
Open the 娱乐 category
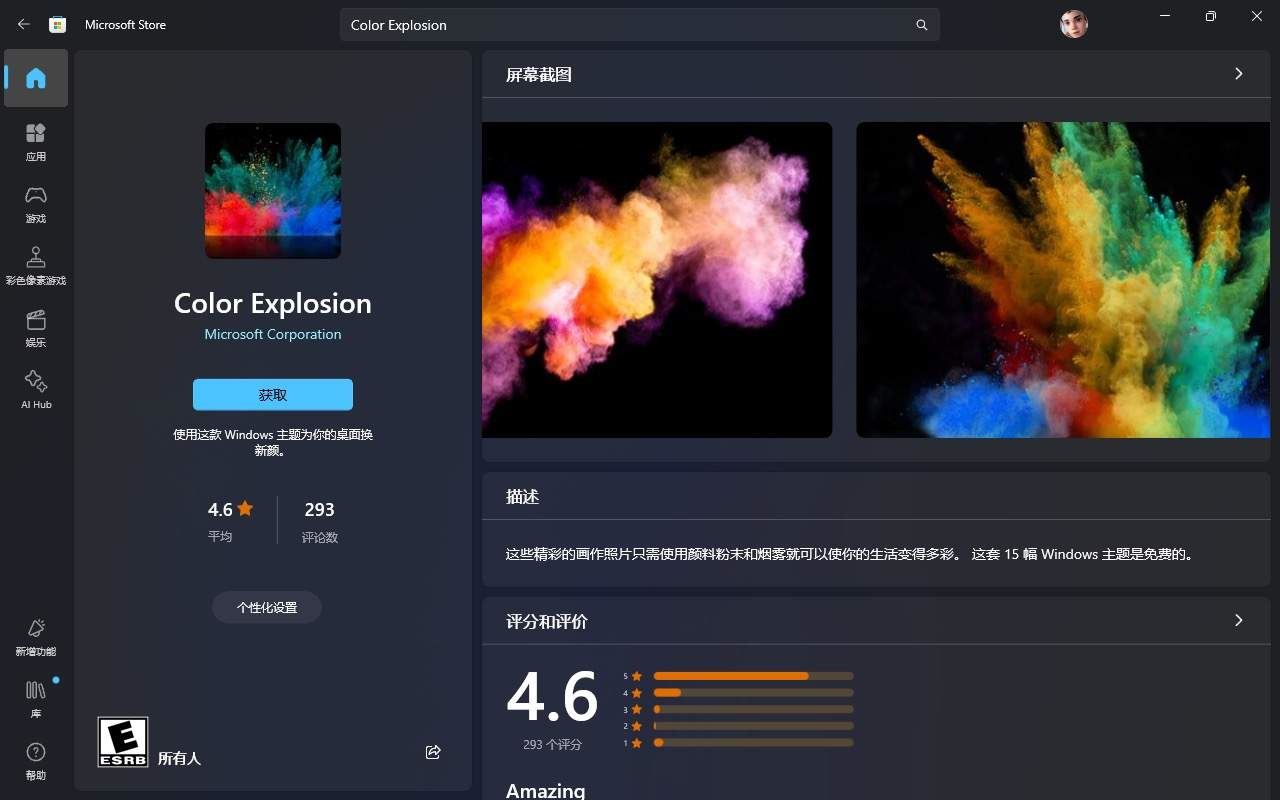click(35, 328)
